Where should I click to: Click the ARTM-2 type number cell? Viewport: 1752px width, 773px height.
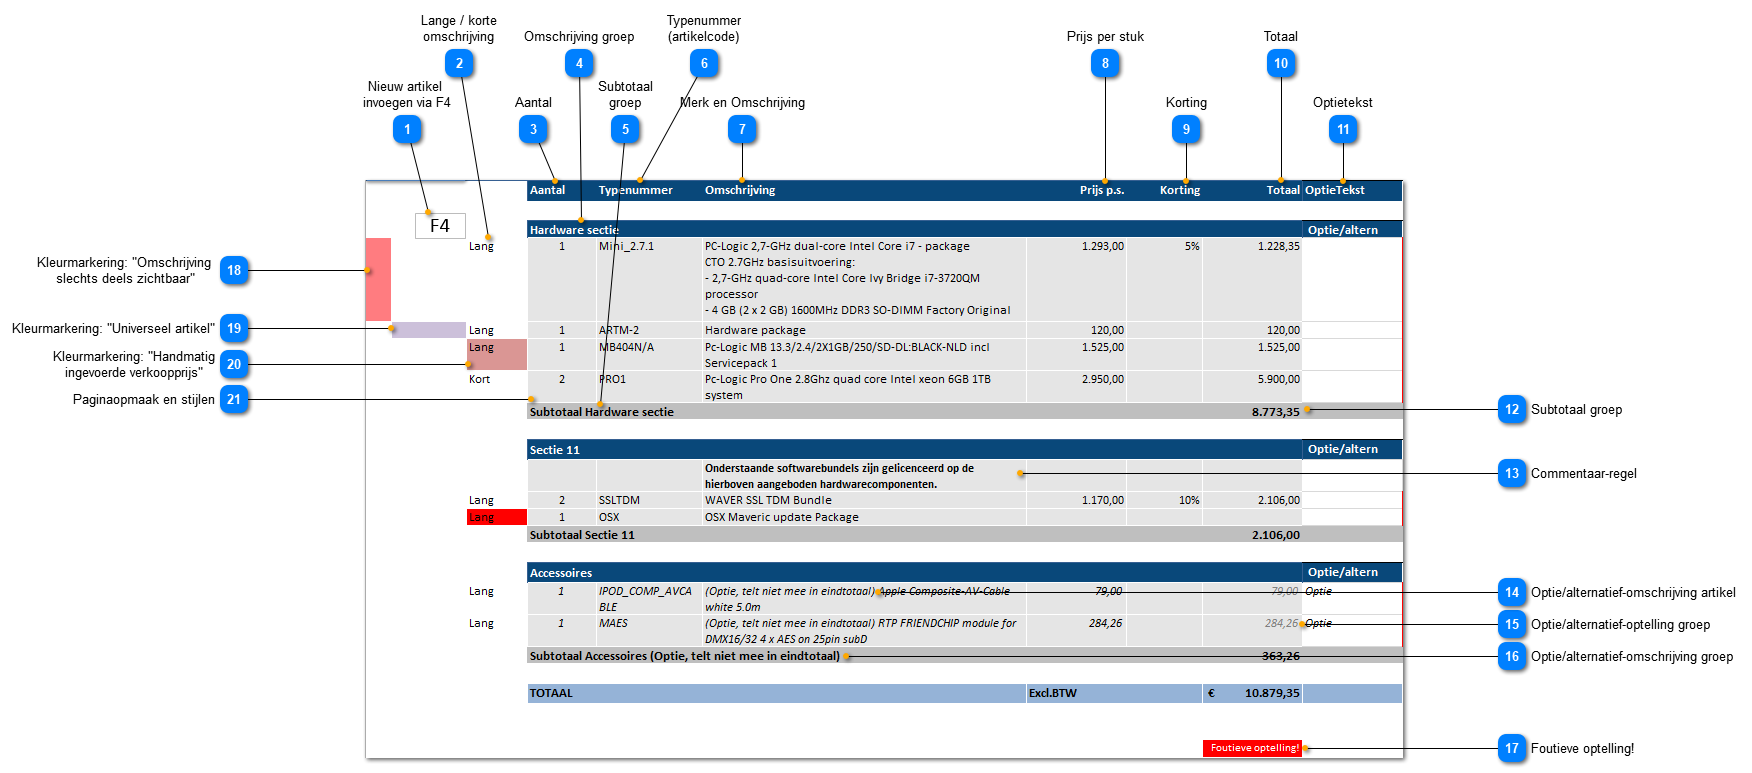[x=619, y=330]
